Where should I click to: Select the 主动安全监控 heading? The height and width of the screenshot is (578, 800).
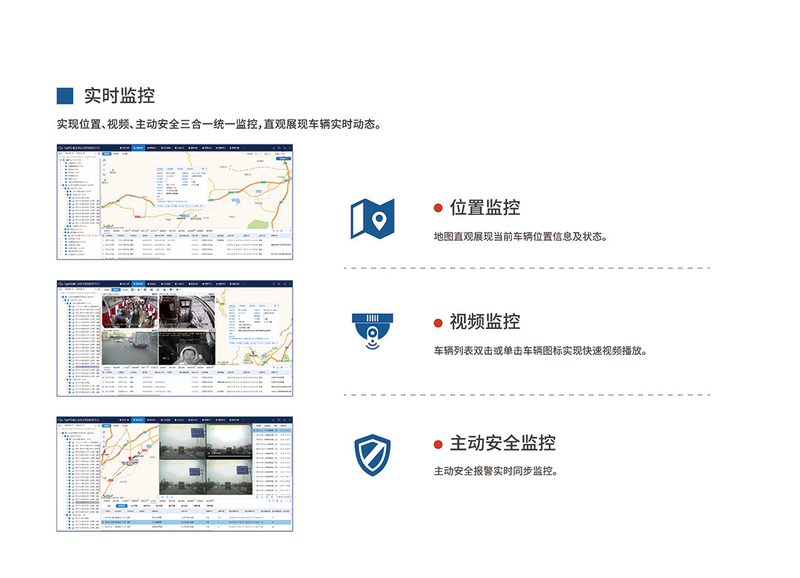tap(503, 443)
